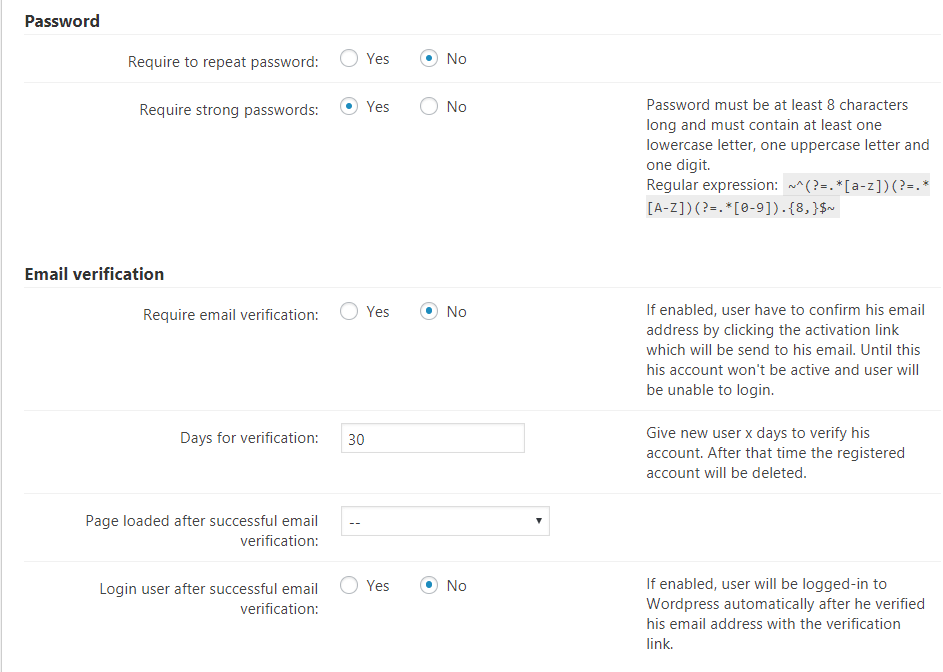Click the "Page loaded after successful email verification:" label

click(x=202, y=530)
